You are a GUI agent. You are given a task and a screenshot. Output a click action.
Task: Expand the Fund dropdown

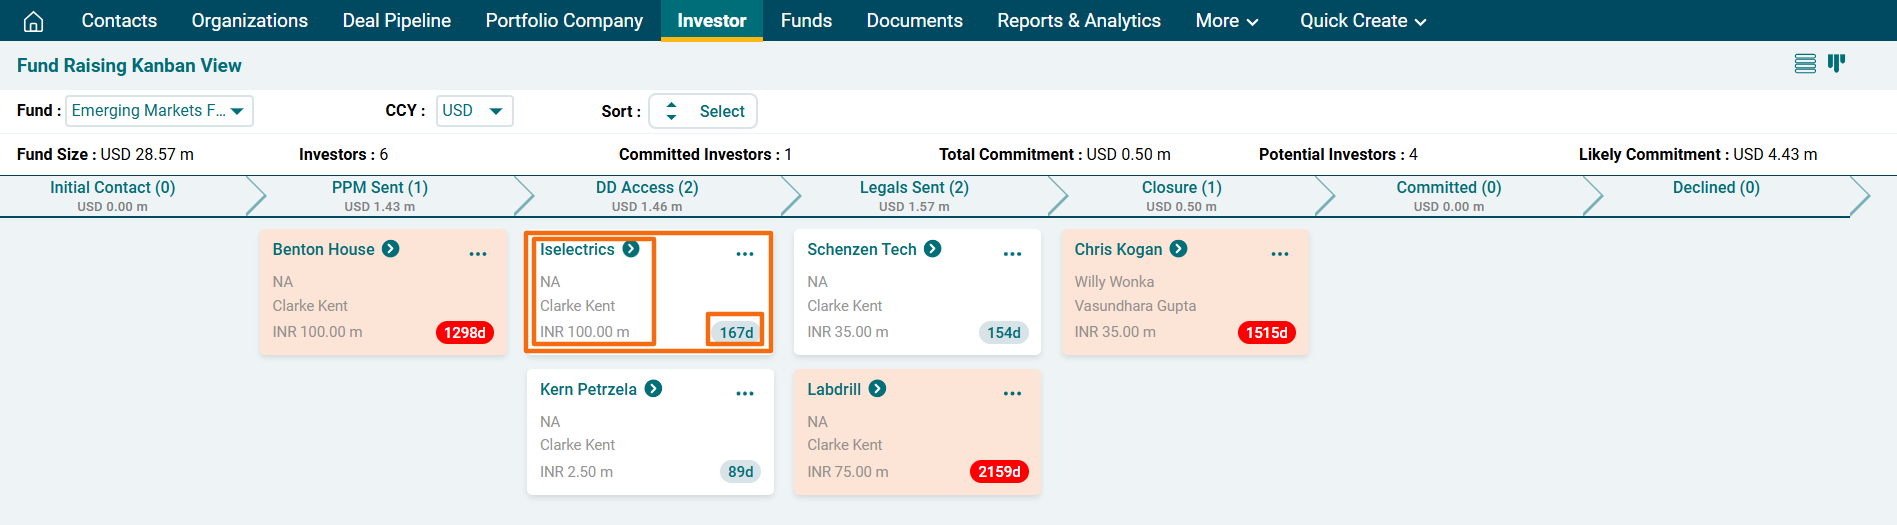[159, 111]
